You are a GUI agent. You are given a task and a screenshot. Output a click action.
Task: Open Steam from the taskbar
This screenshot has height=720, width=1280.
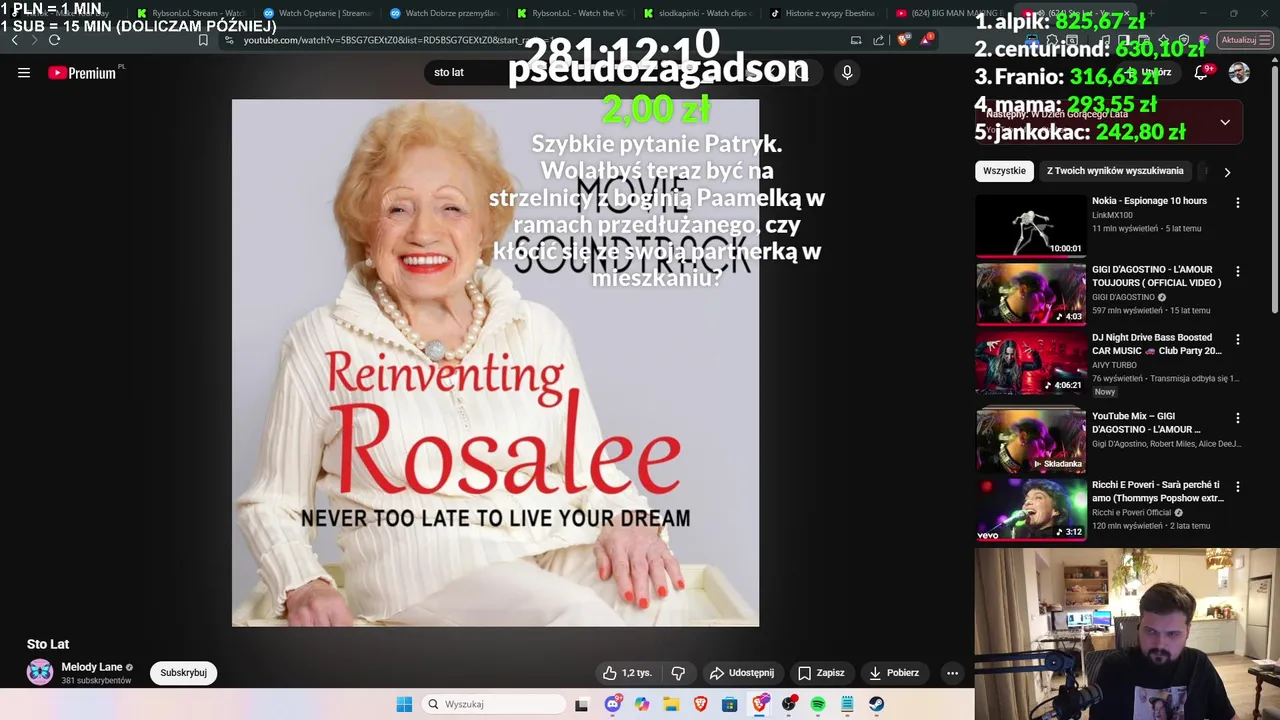pos(876,704)
